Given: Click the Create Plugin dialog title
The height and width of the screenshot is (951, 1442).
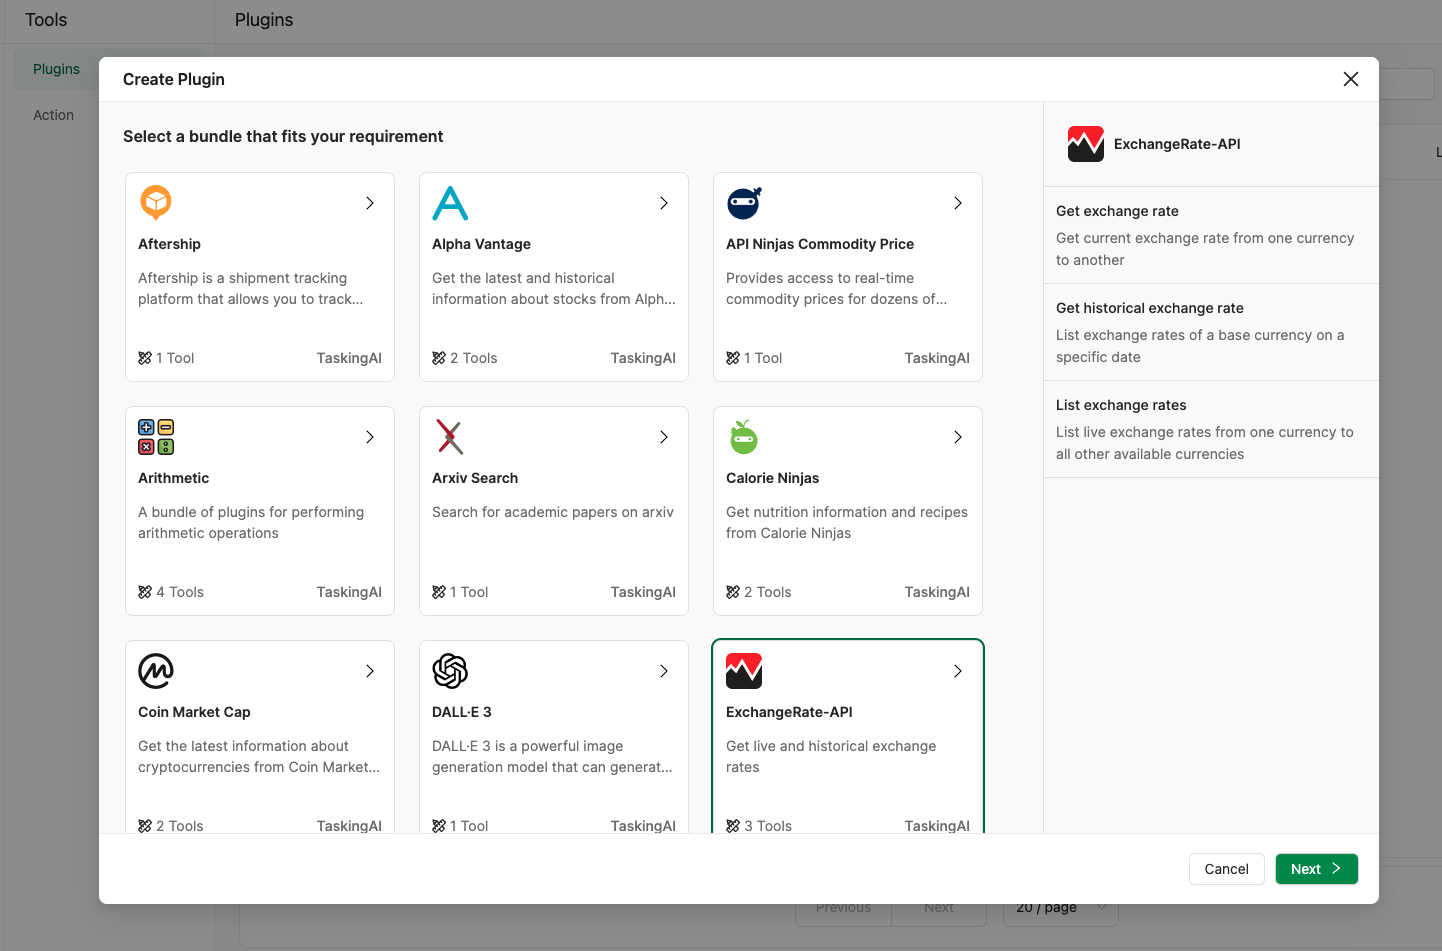Looking at the screenshot, I should click(x=174, y=79).
